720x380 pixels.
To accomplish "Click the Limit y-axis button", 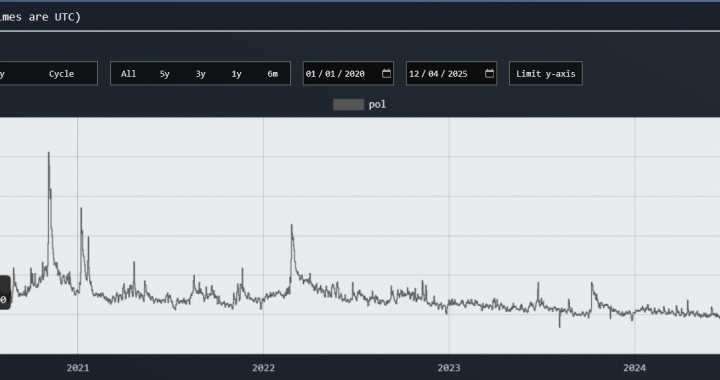I will click(x=546, y=73).
